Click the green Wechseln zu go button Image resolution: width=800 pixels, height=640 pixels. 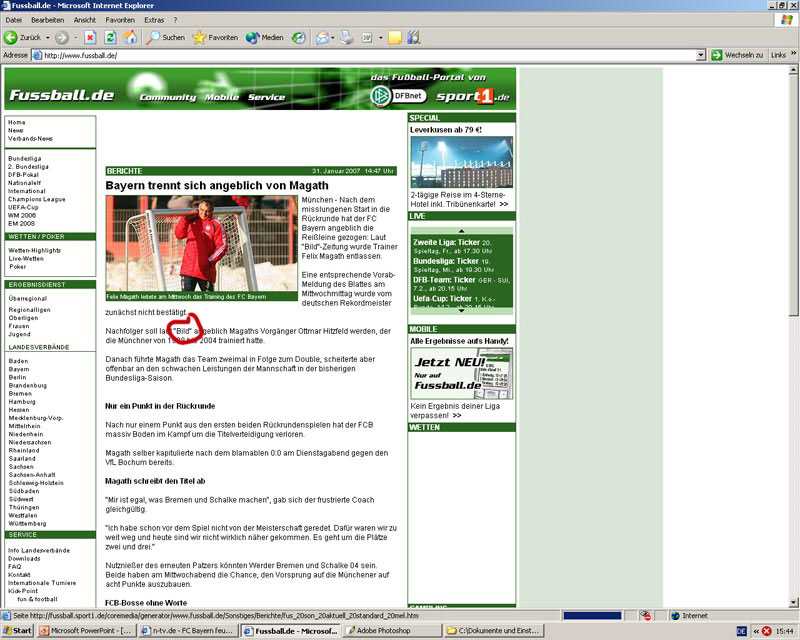737,55
